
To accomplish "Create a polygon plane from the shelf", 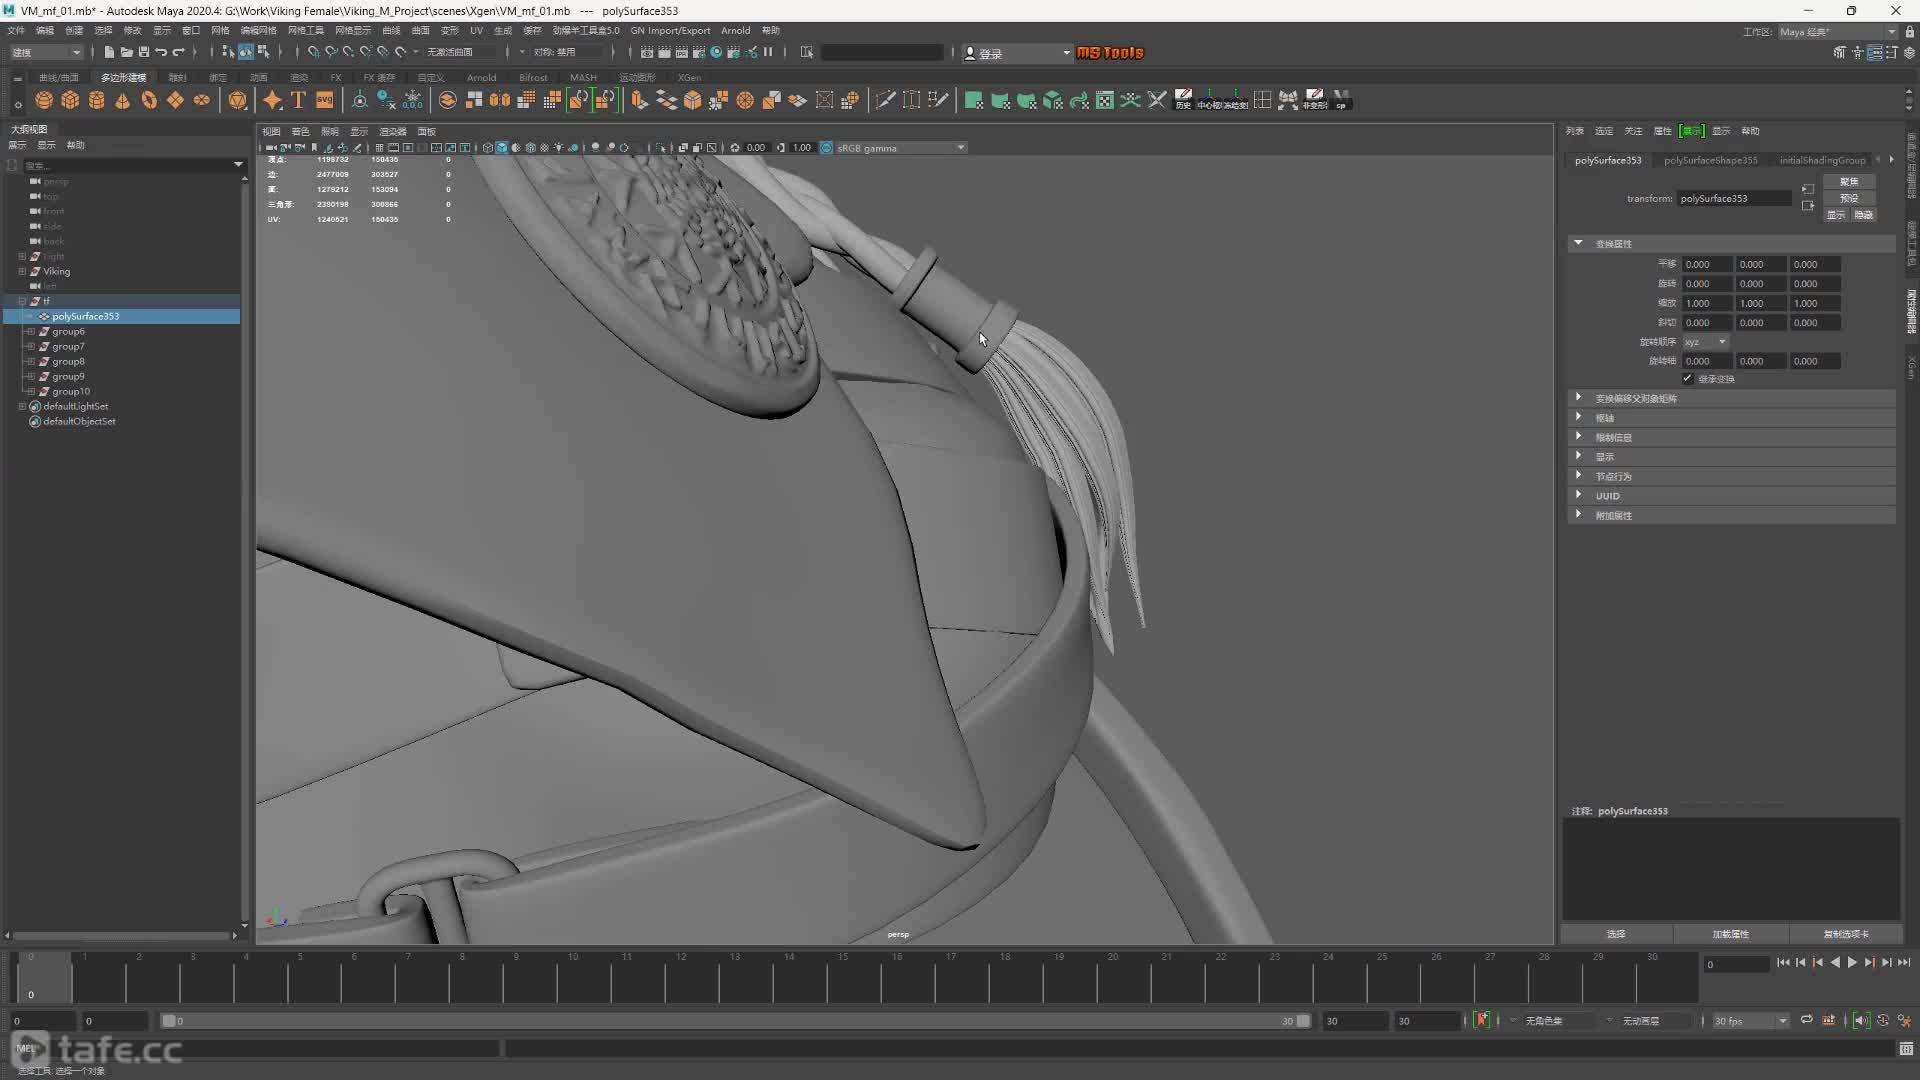I will 175,100.
